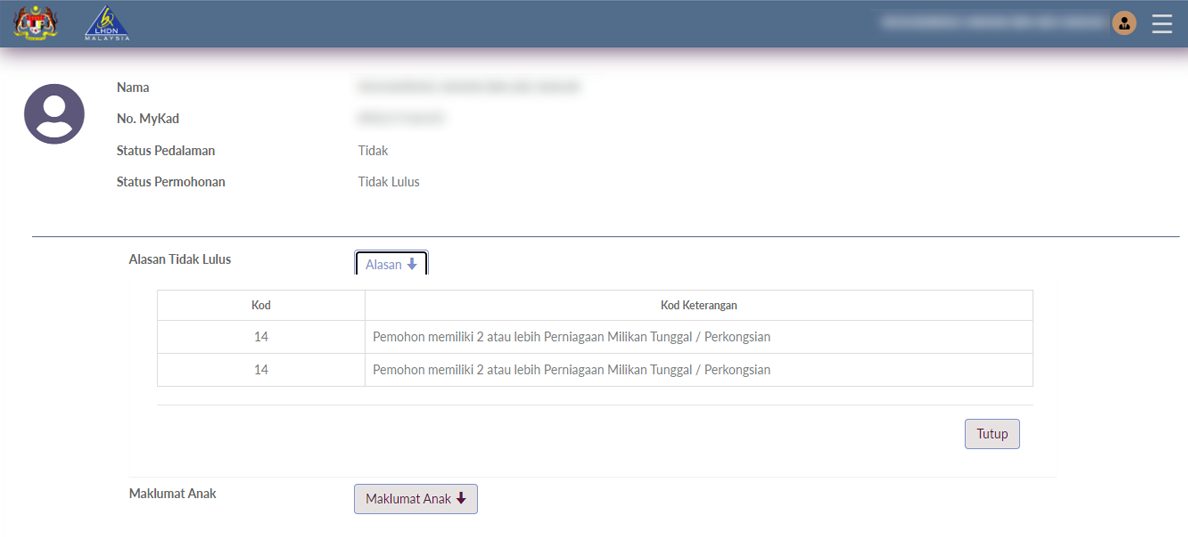Click the LHDN Malaysia logo
This screenshot has height=537, width=1188.
click(x=107, y=23)
